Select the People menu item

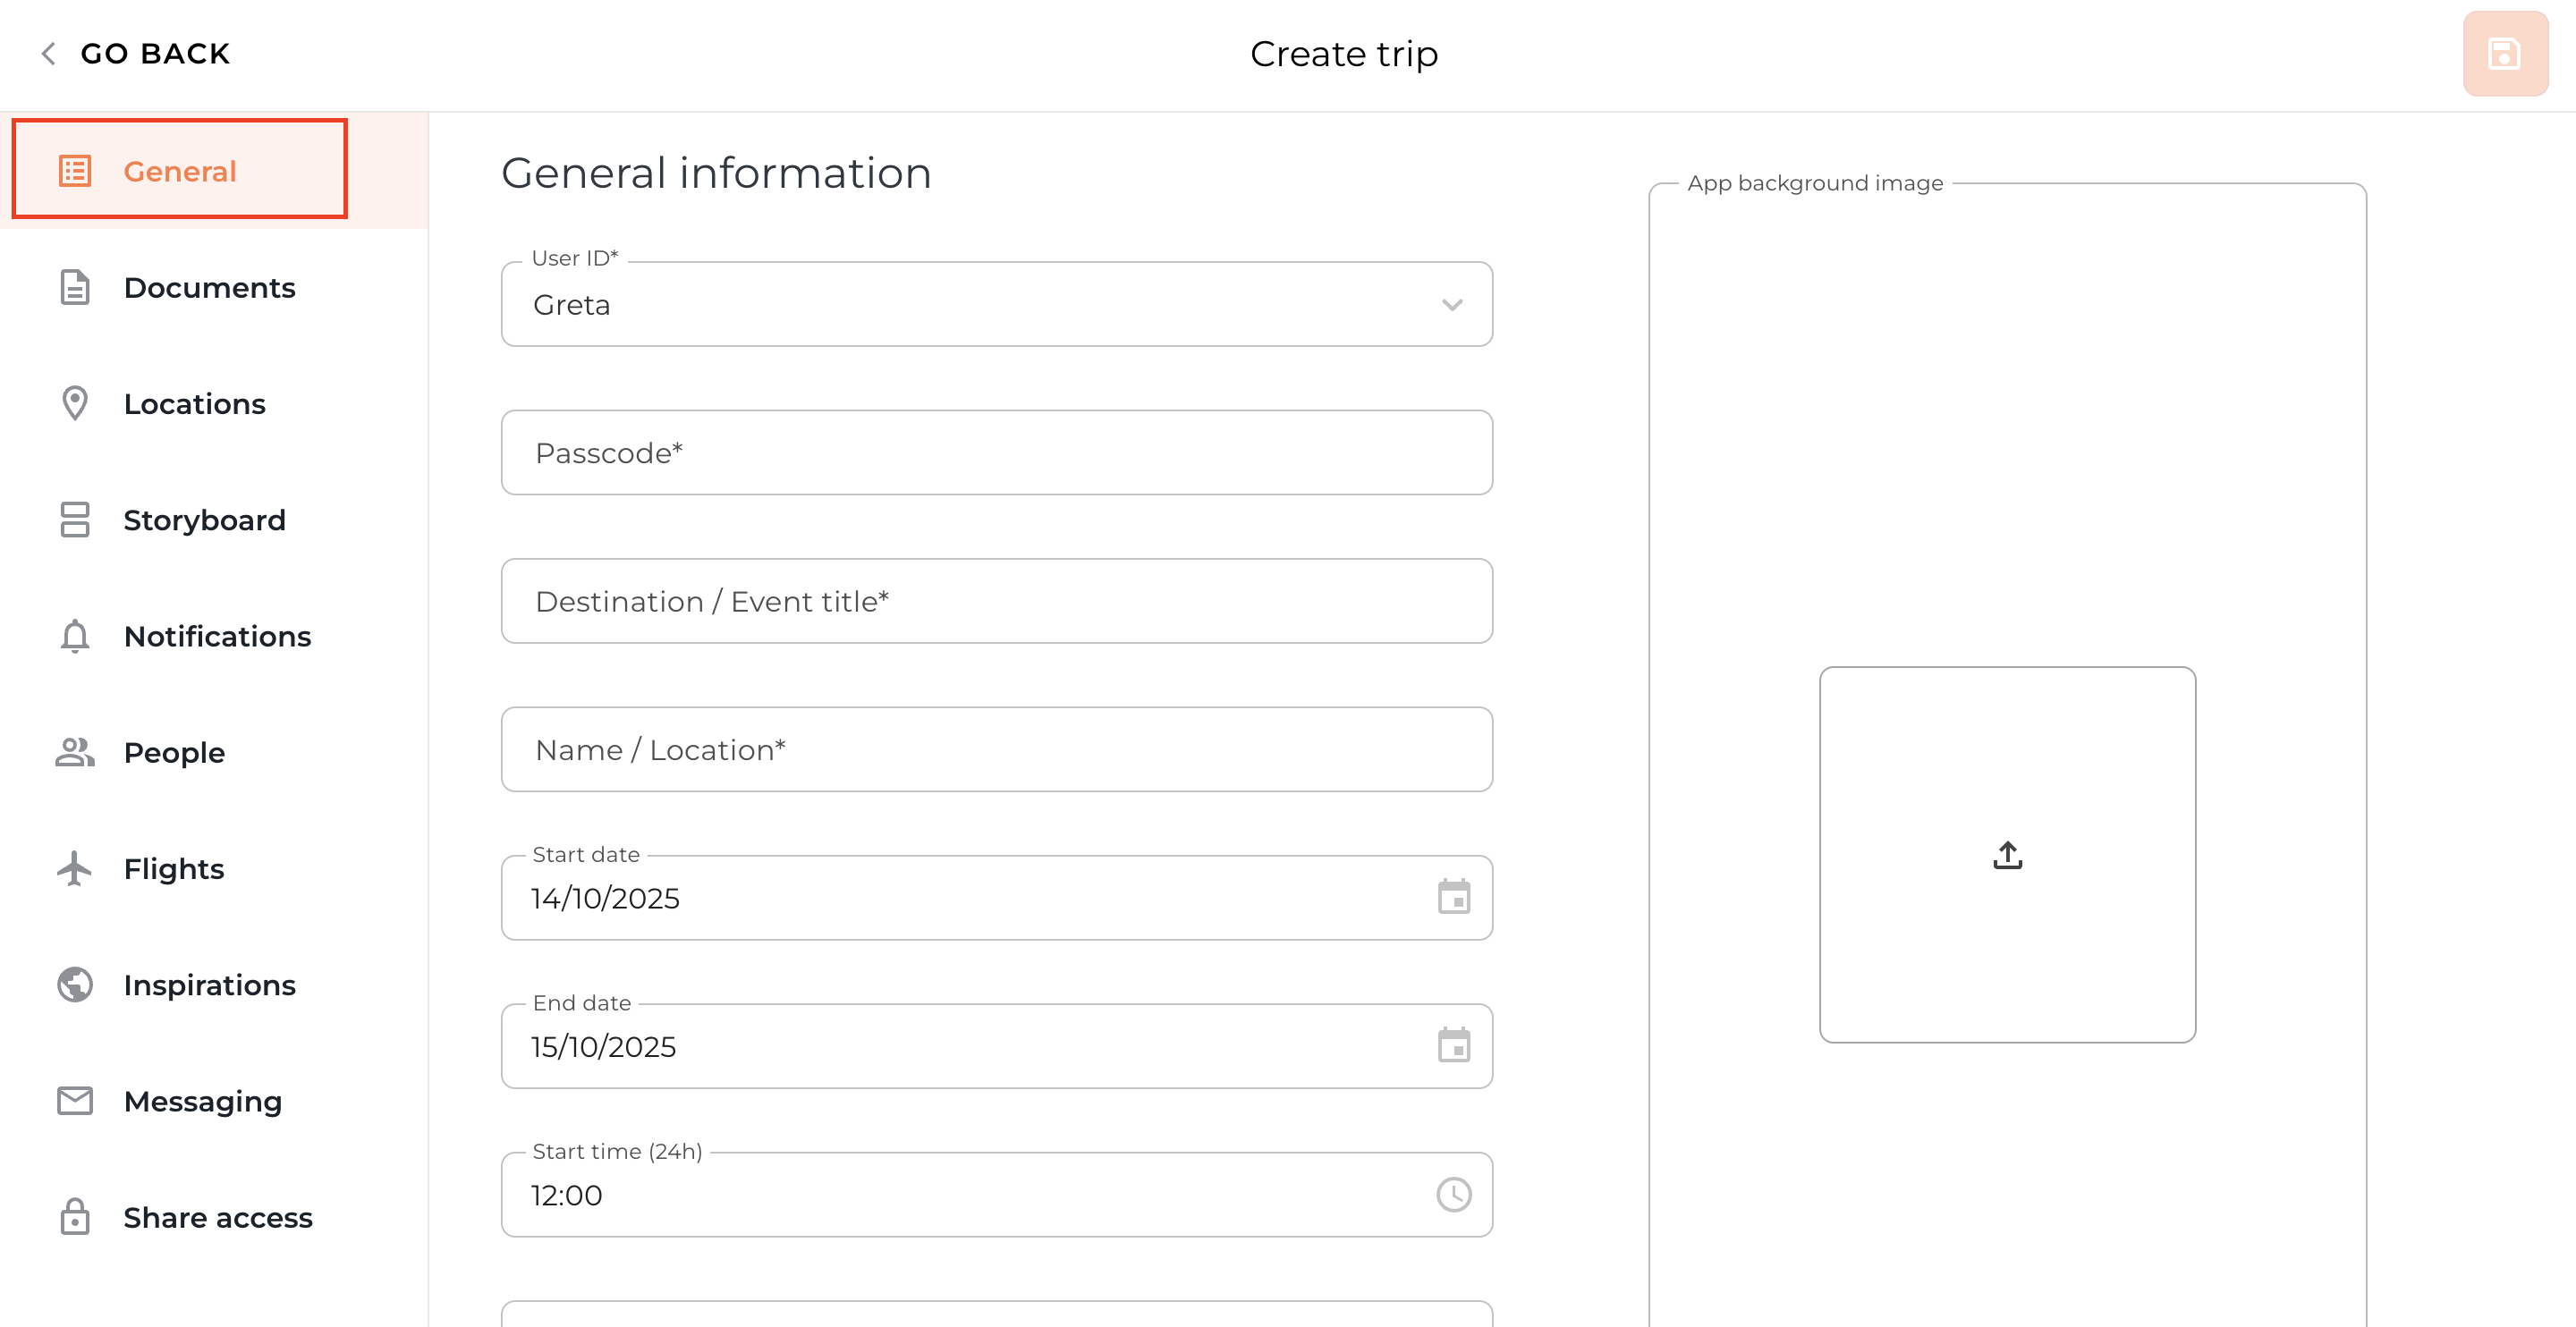click(x=174, y=752)
